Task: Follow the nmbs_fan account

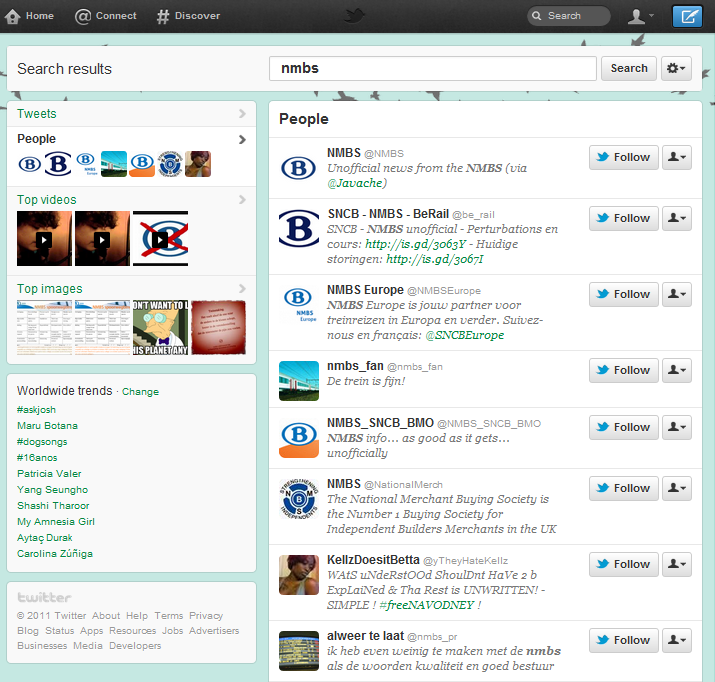Action: (622, 370)
